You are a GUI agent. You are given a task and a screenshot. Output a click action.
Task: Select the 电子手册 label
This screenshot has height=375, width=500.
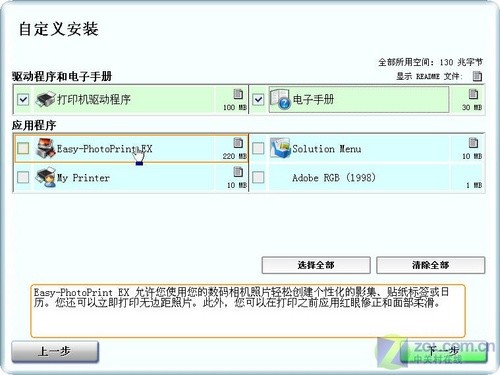pos(313,99)
